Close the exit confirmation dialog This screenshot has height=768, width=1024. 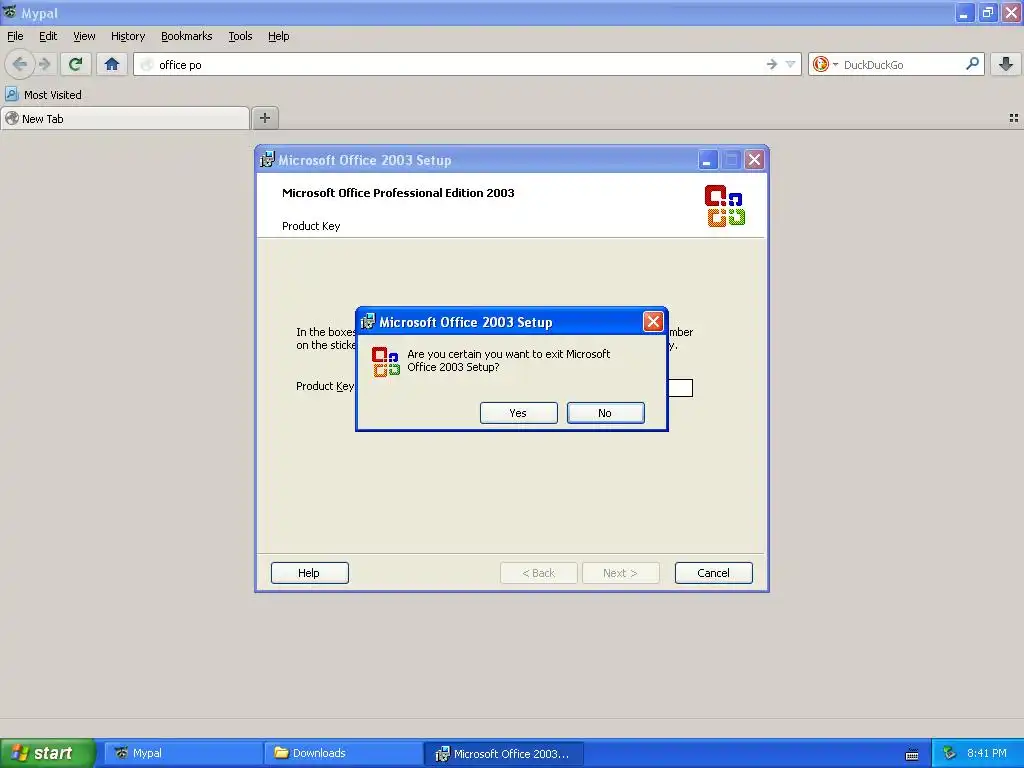[653, 321]
